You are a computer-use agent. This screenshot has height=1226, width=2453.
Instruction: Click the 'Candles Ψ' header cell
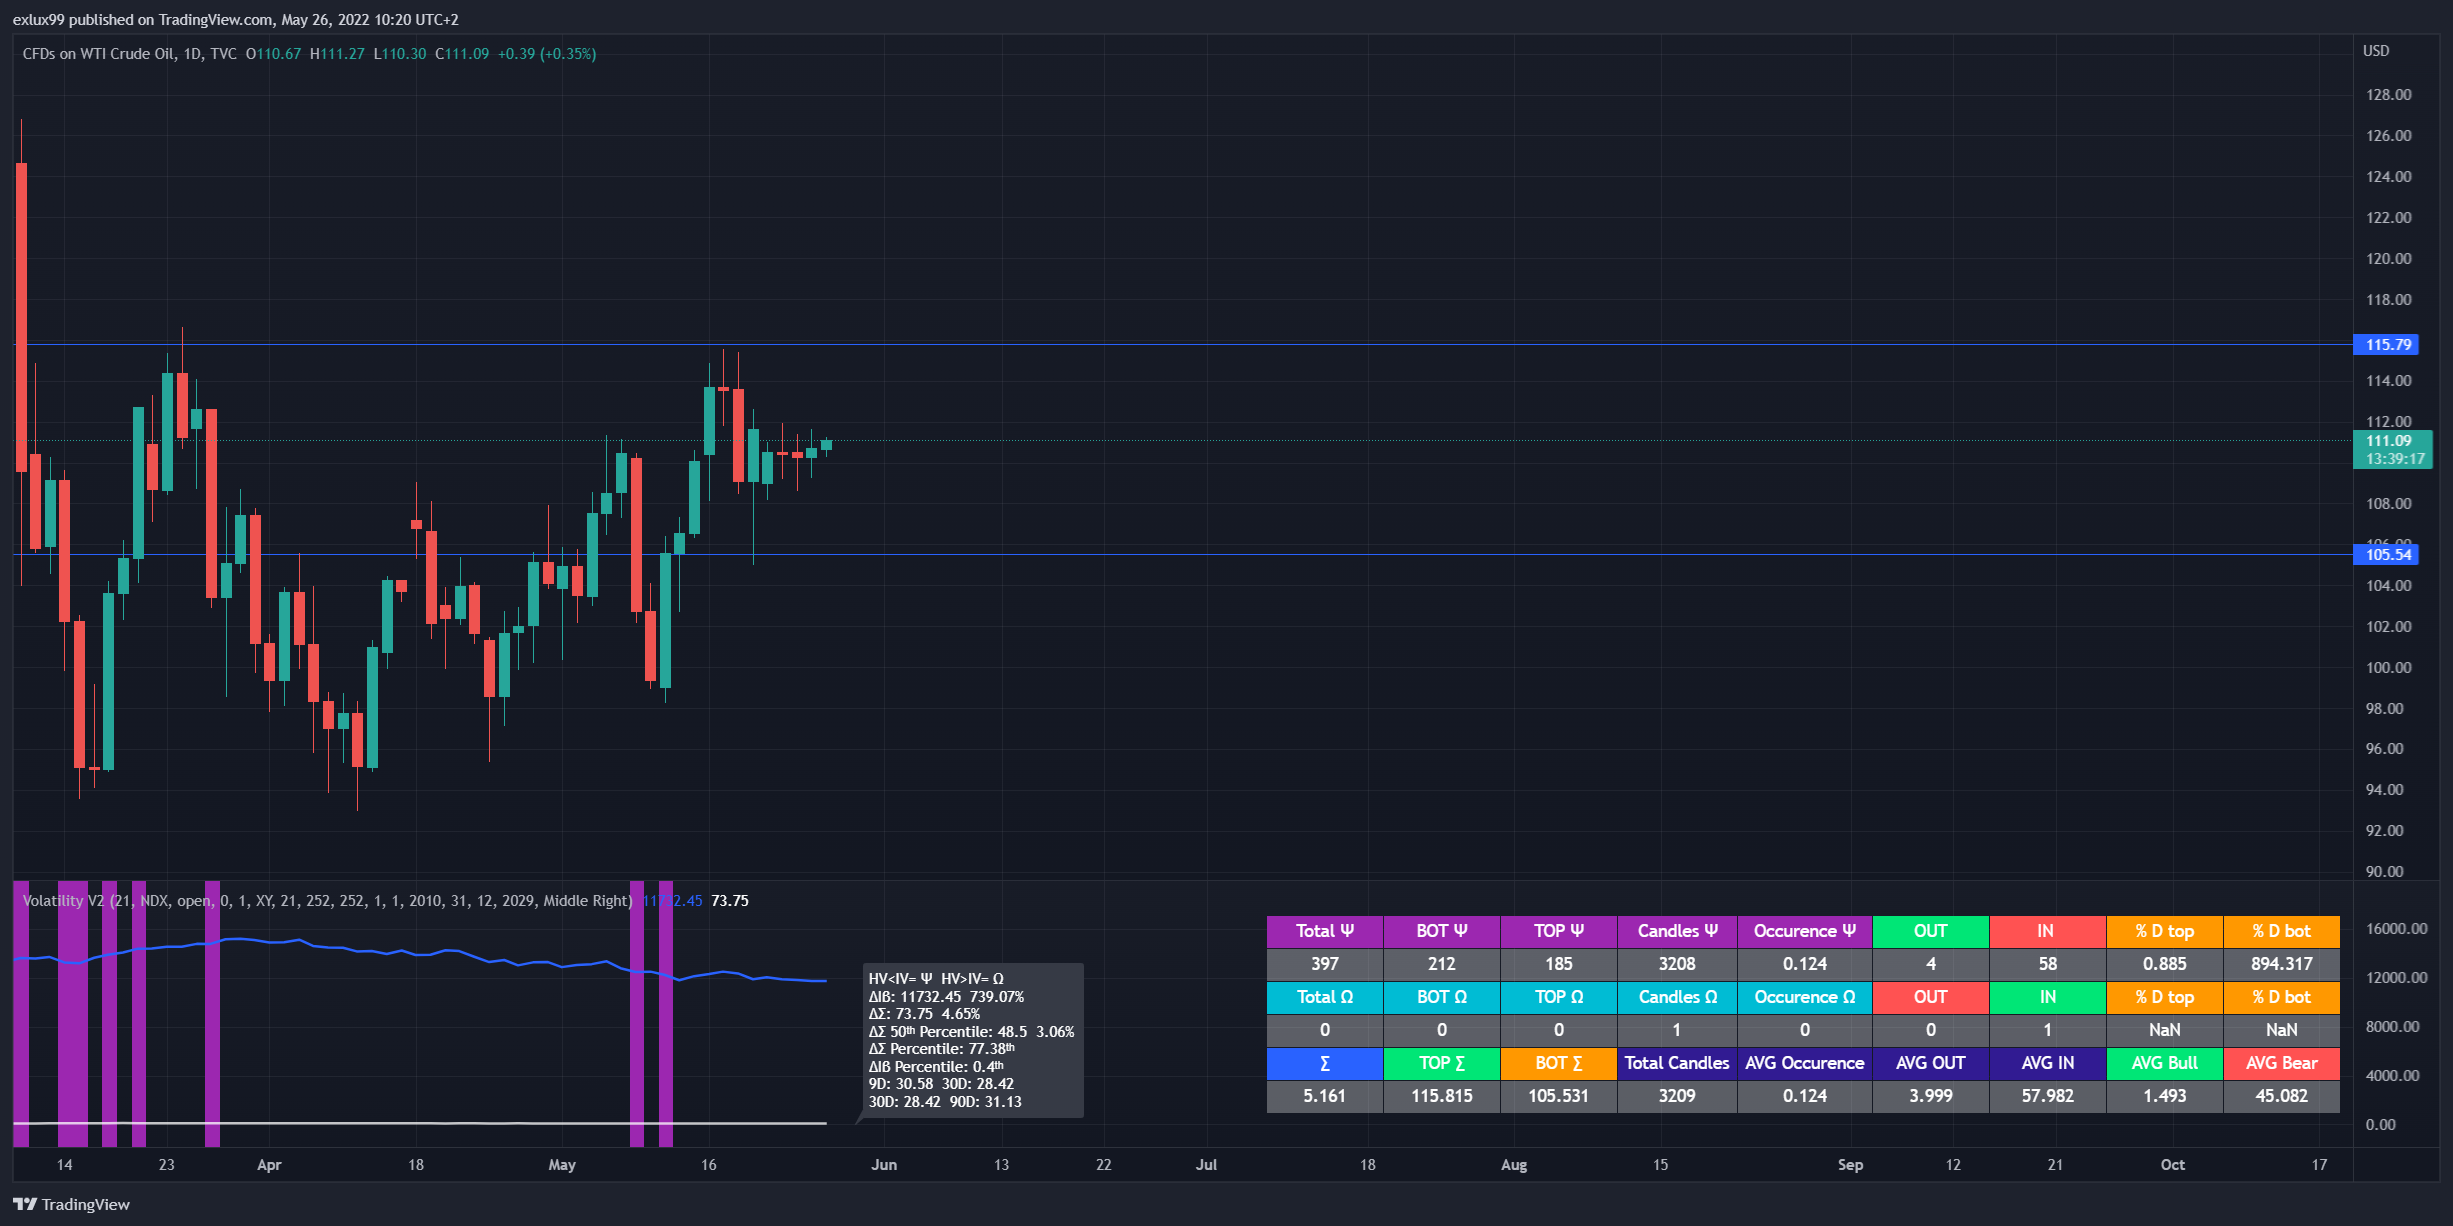coord(1677,931)
